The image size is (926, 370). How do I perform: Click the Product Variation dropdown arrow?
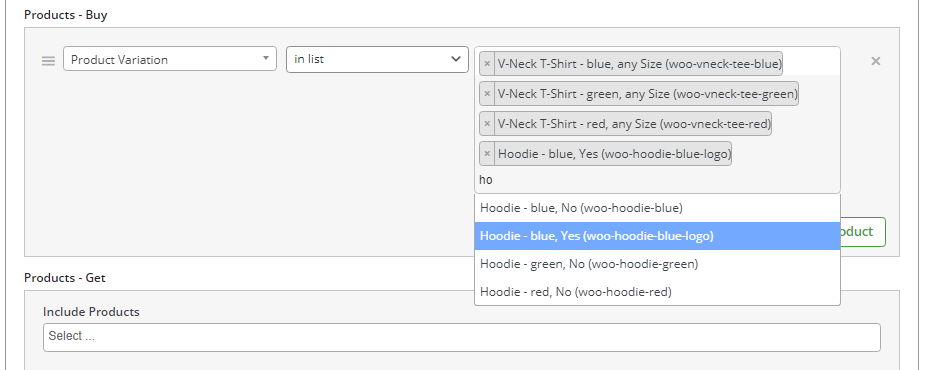click(266, 58)
